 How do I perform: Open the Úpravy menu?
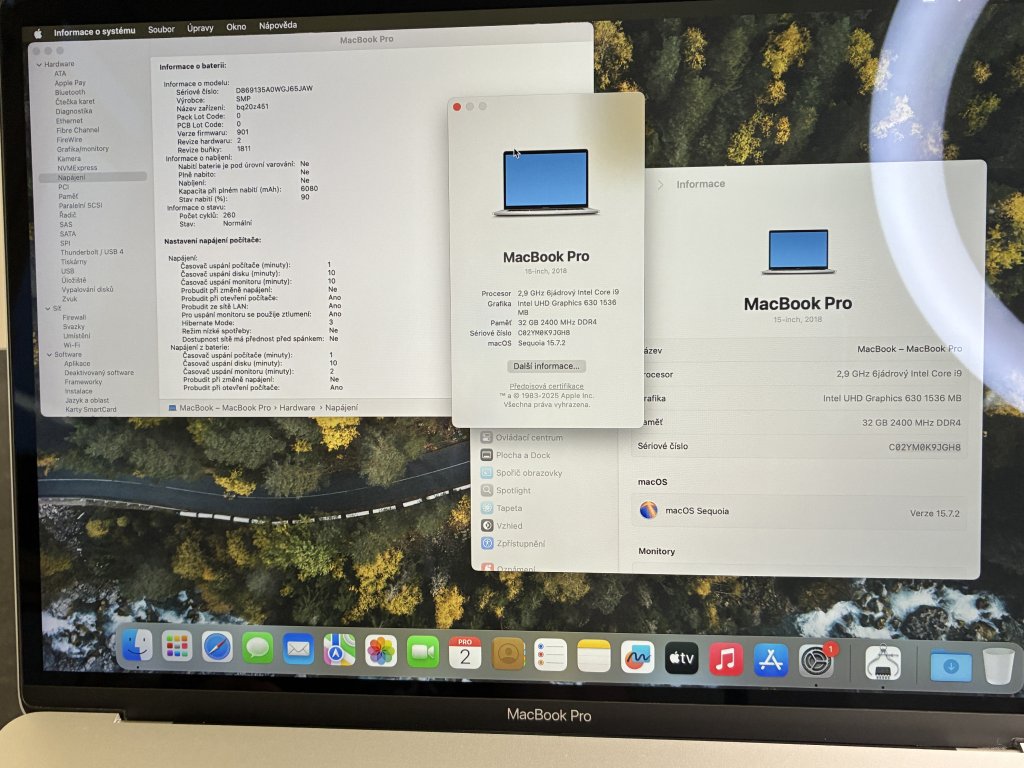tap(200, 28)
